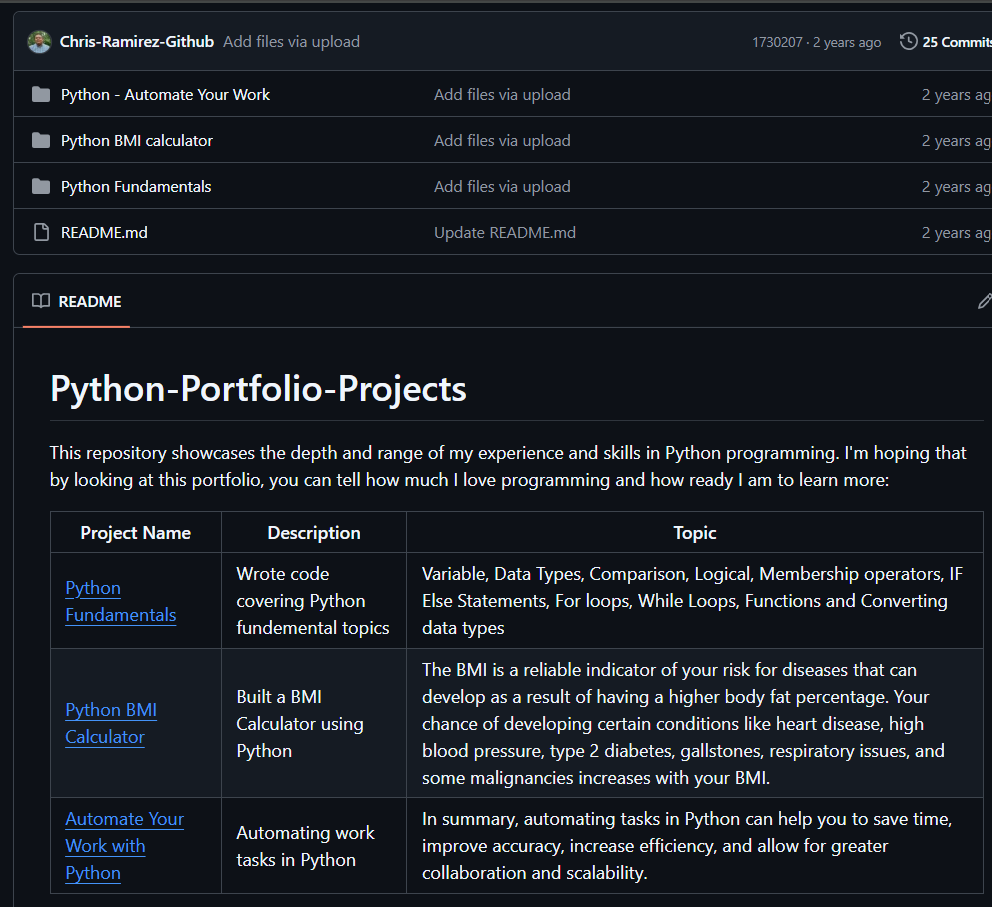992x907 pixels.
Task: Open Chris-Ramirez-Github profile link
Action: tap(137, 42)
